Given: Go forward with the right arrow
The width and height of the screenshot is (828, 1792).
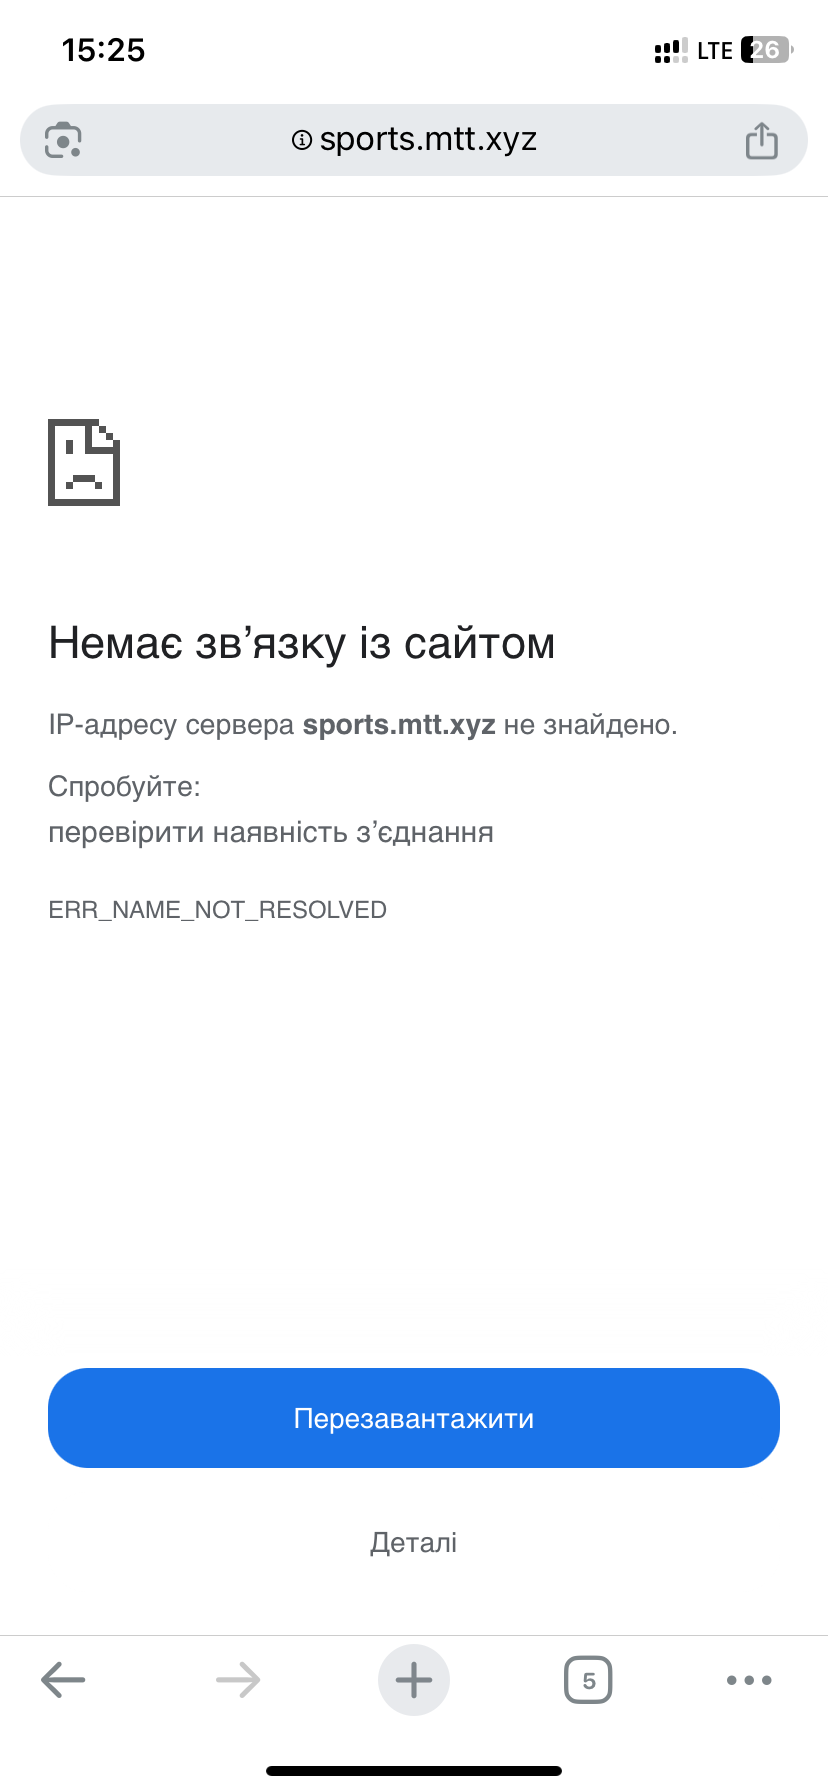Looking at the screenshot, I should pos(238,1680).
